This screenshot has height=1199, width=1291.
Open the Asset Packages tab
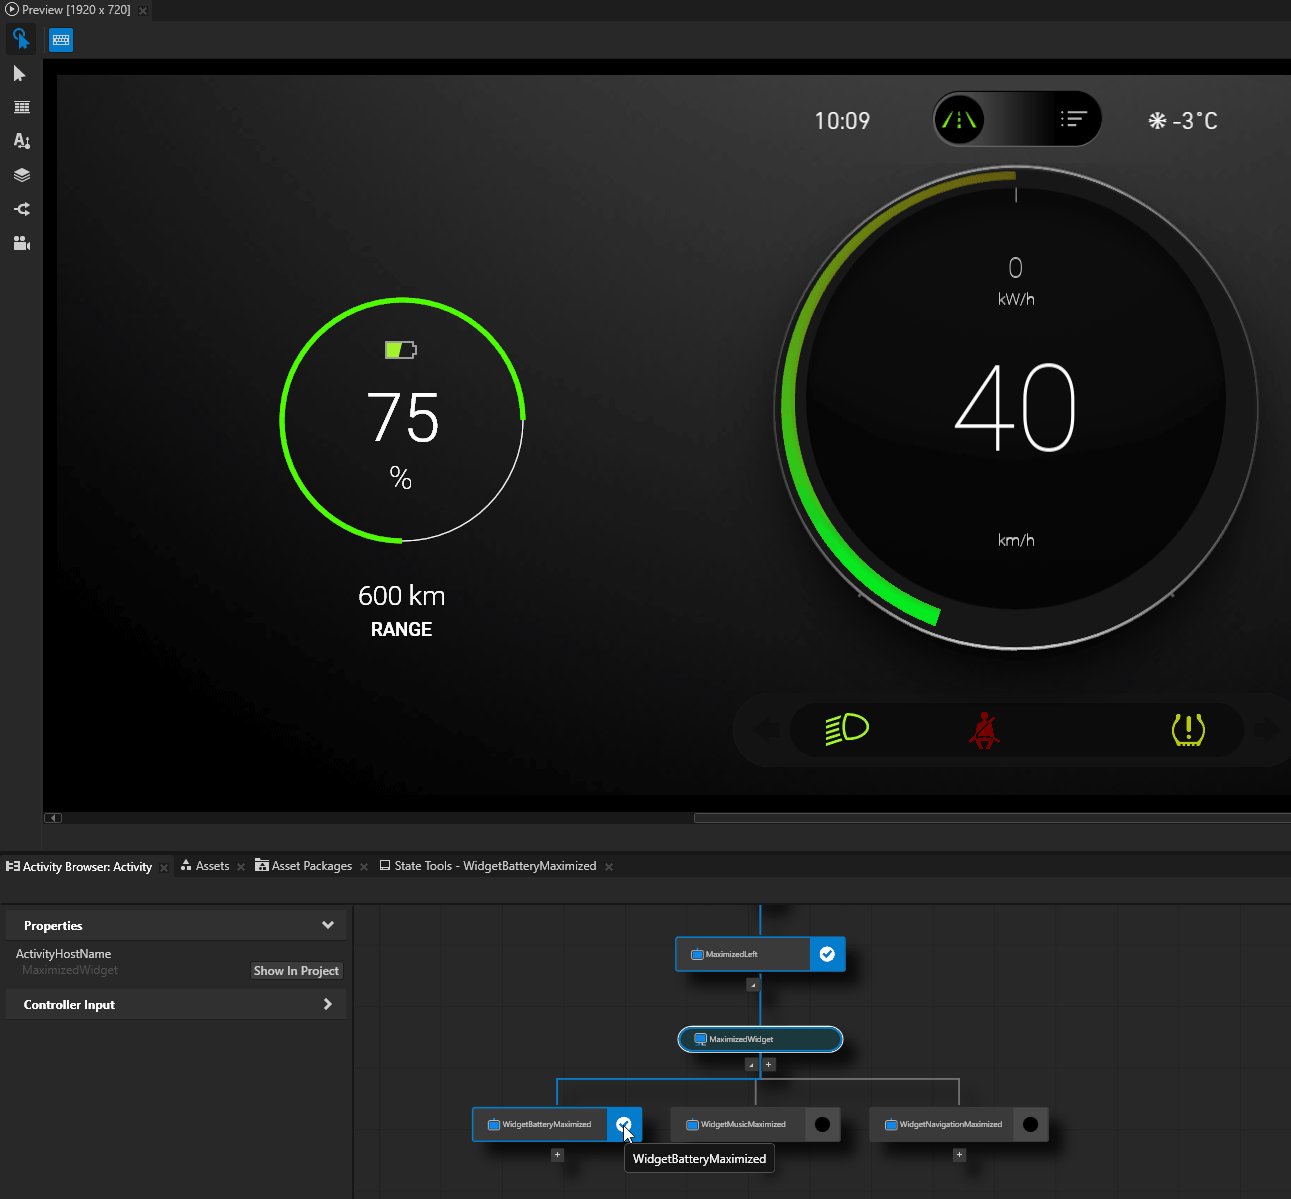(x=311, y=866)
